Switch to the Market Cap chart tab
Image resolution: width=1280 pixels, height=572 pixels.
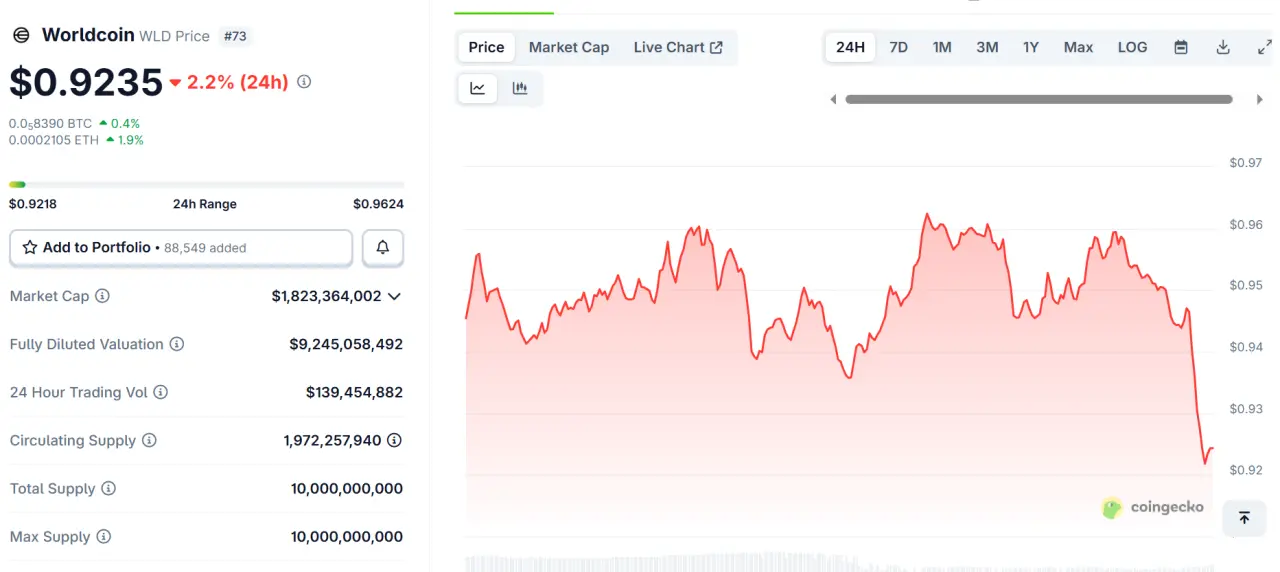click(569, 47)
